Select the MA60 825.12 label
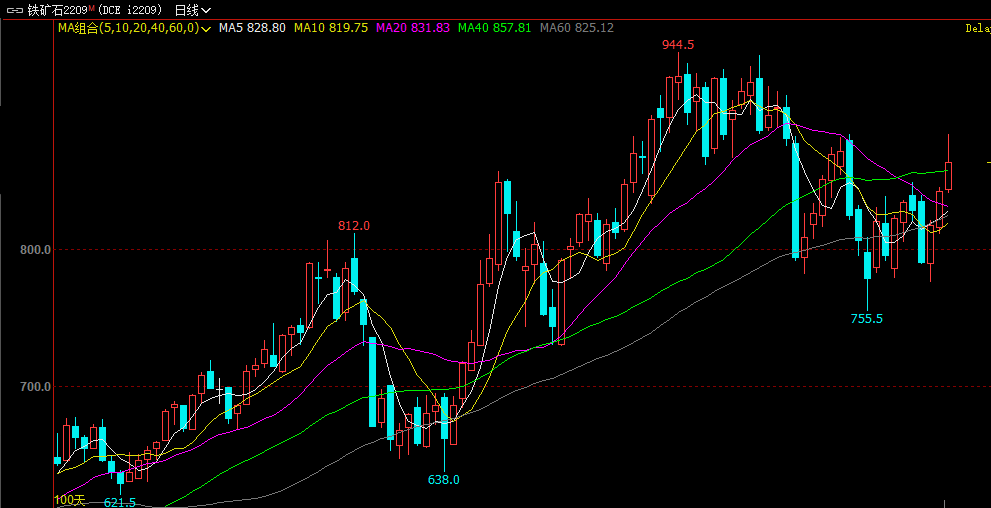The width and height of the screenshot is (991, 508). click(576, 28)
